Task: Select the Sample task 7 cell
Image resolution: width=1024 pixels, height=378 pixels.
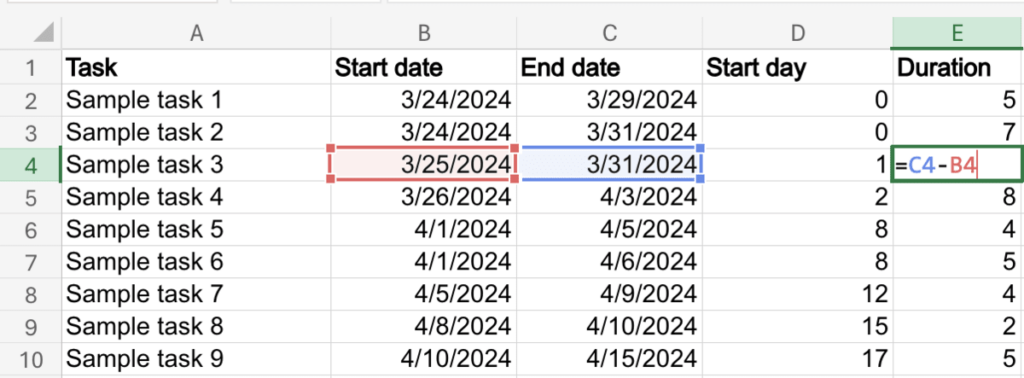Action: 197,294
